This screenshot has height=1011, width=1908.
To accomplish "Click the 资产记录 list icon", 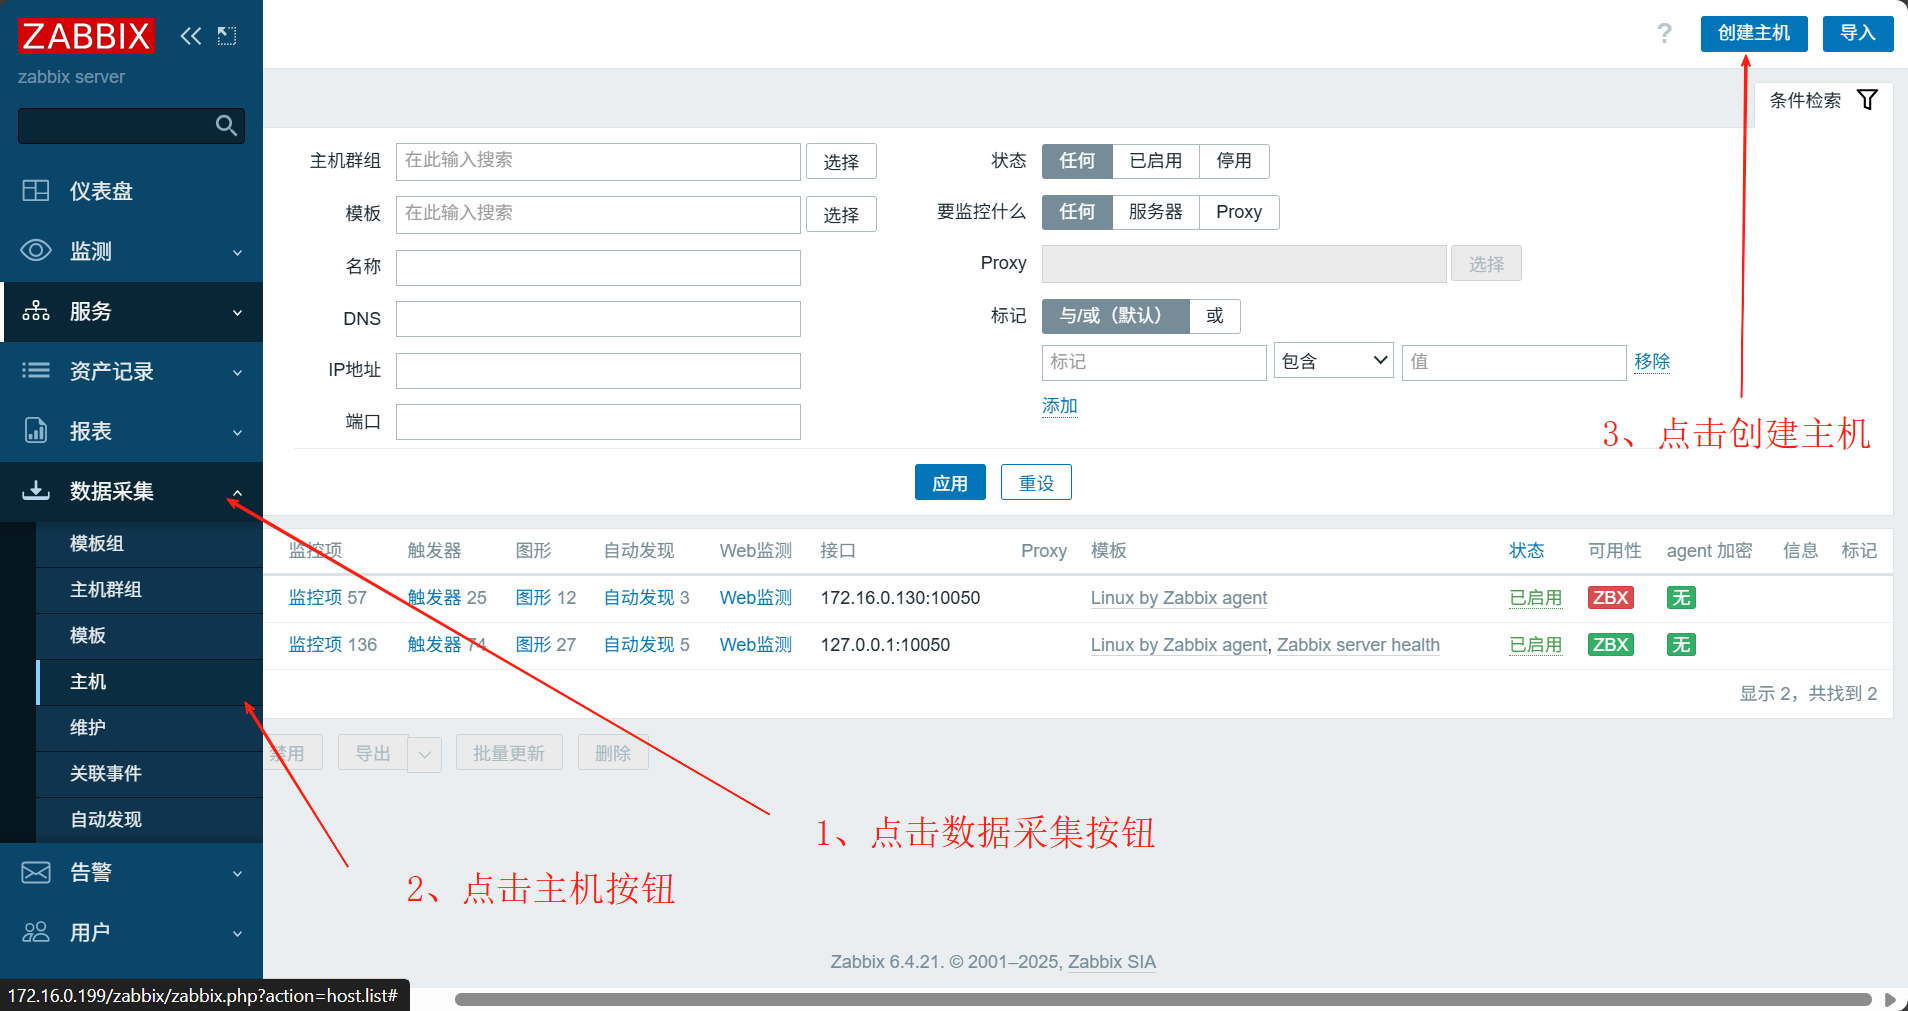I will pyautogui.click(x=36, y=370).
